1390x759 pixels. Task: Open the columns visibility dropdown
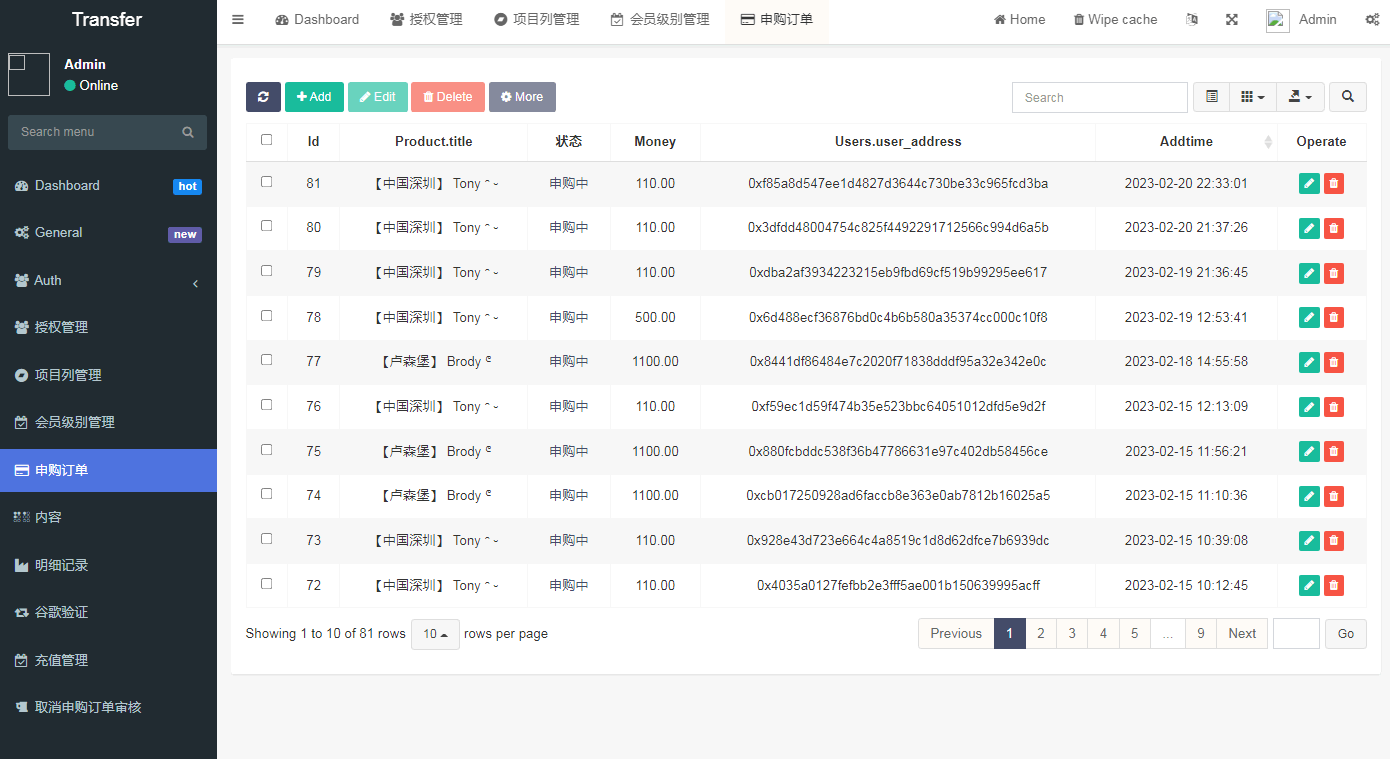tap(1252, 97)
